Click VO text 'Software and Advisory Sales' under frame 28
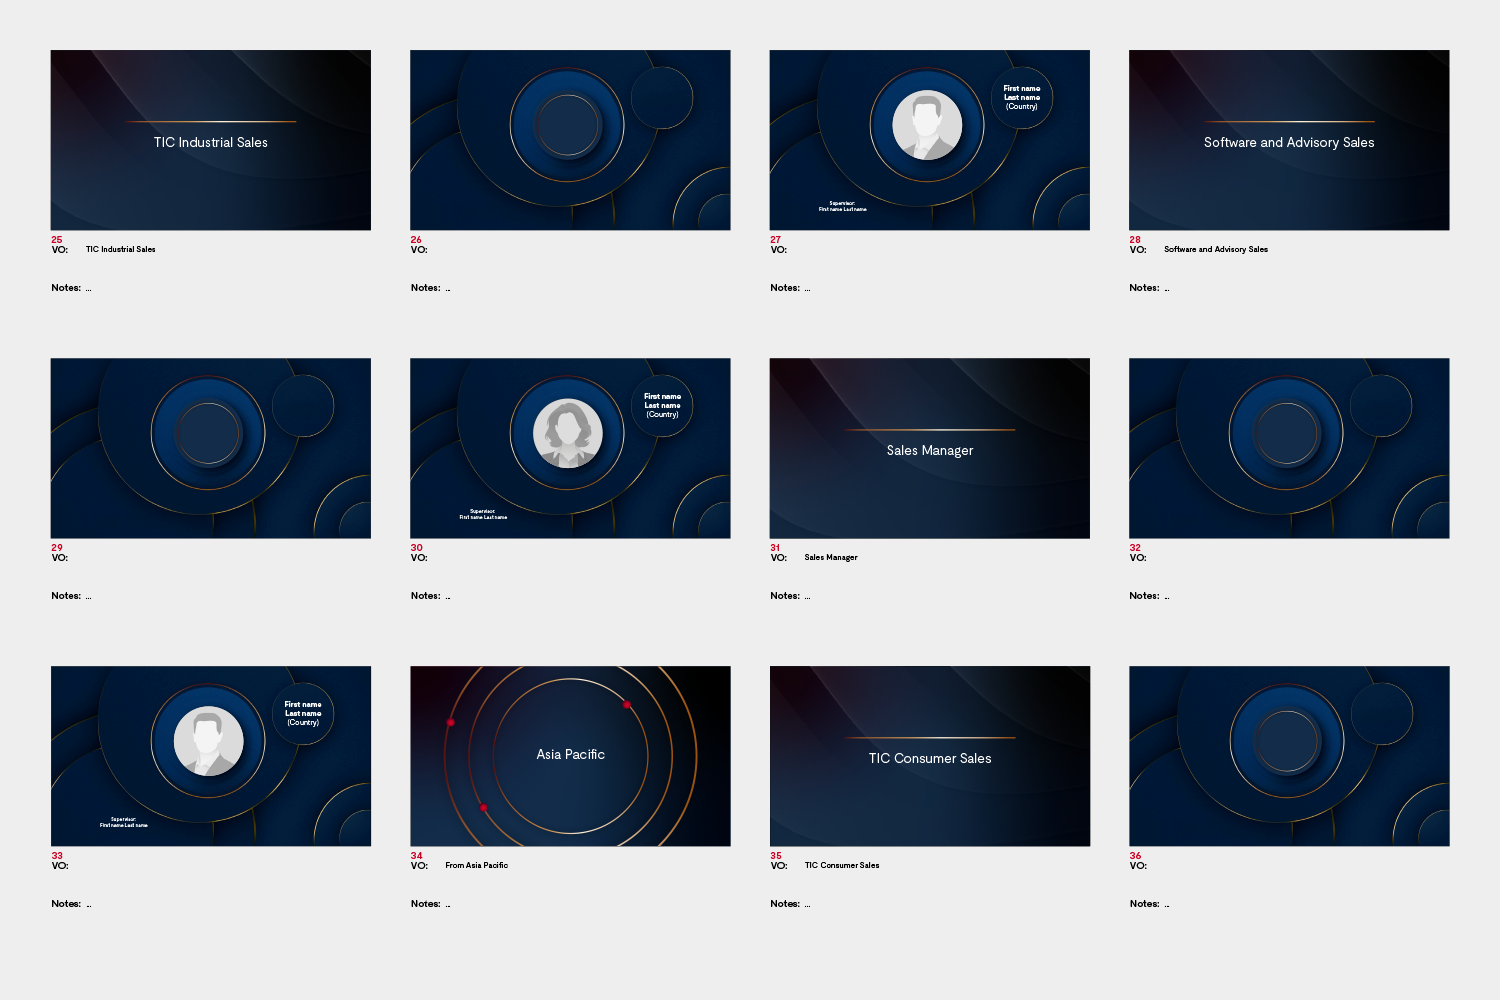1500x1000 pixels. [x=1216, y=250]
